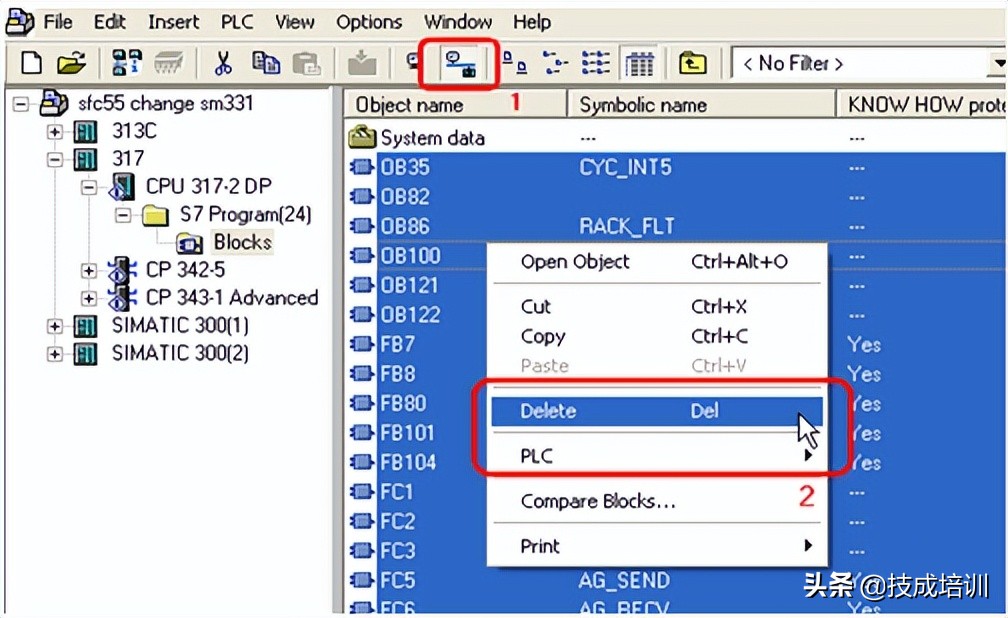Open the Print submenu in the context menu
Viewport: 1008px width, 618px height.
pos(656,546)
